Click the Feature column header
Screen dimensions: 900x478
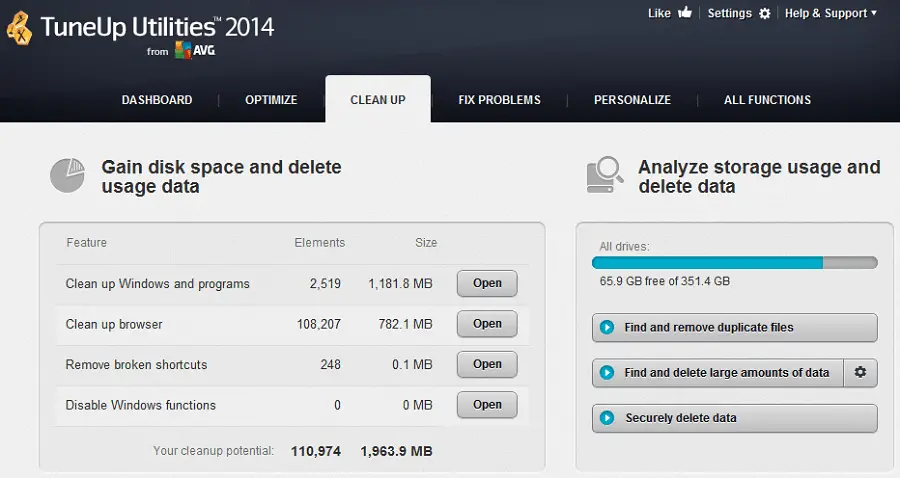tap(86, 243)
